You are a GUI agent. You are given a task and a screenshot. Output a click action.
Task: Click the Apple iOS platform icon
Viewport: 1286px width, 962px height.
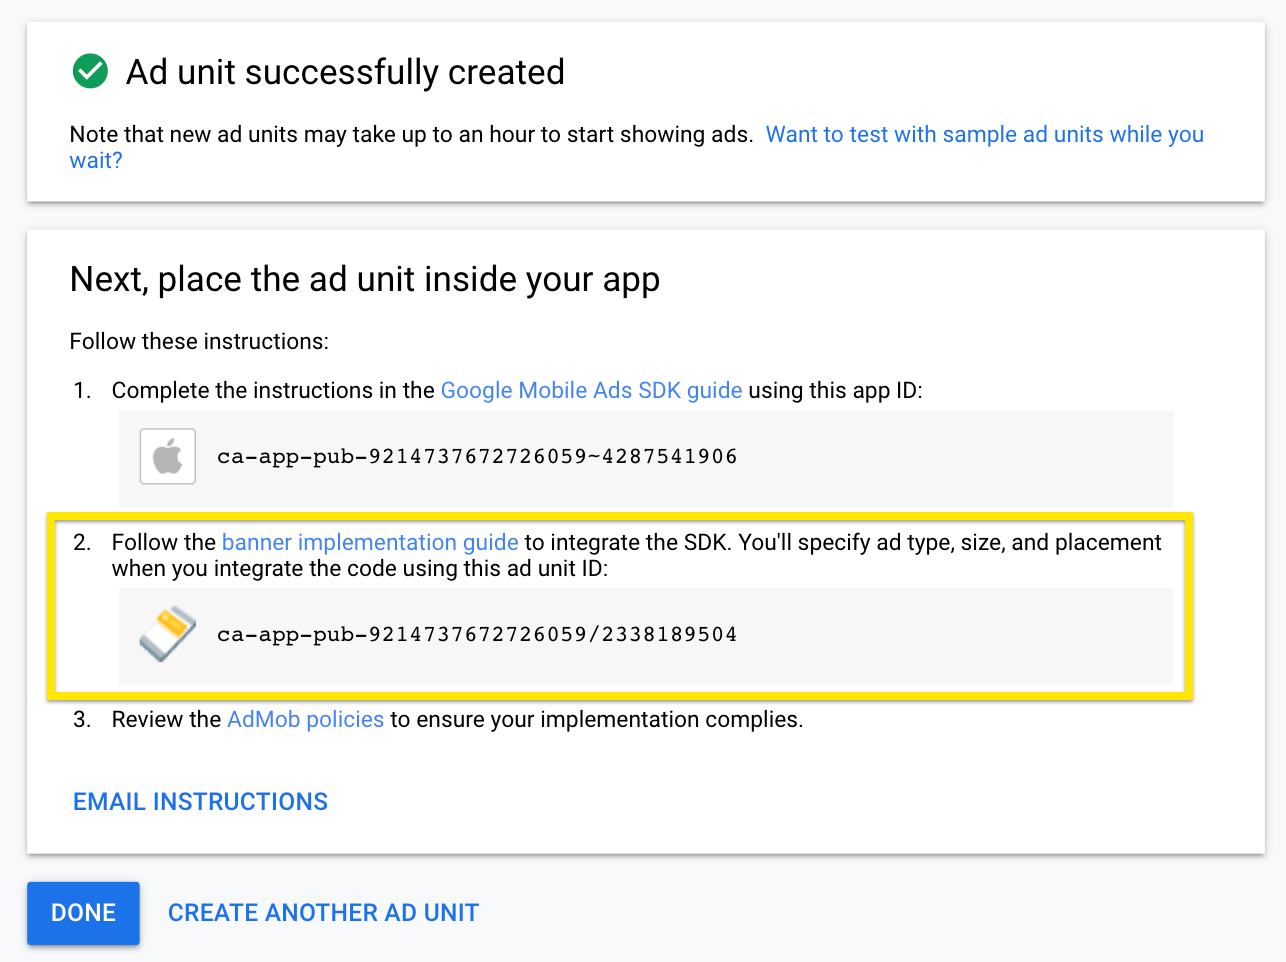click(167, 456)
